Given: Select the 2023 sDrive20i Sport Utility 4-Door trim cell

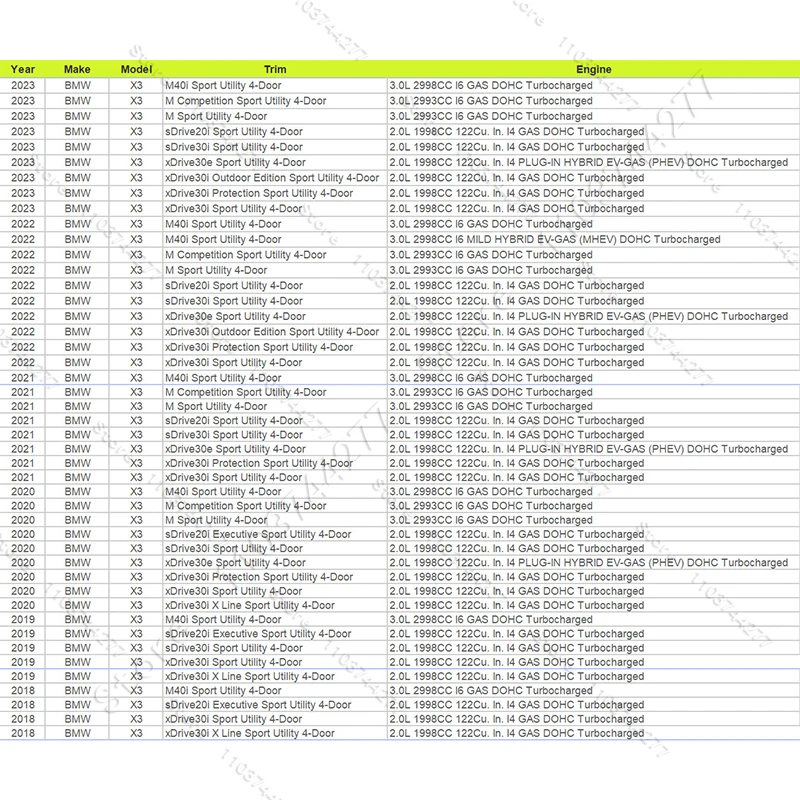Looking at the screenshot, I should [275, 132].
